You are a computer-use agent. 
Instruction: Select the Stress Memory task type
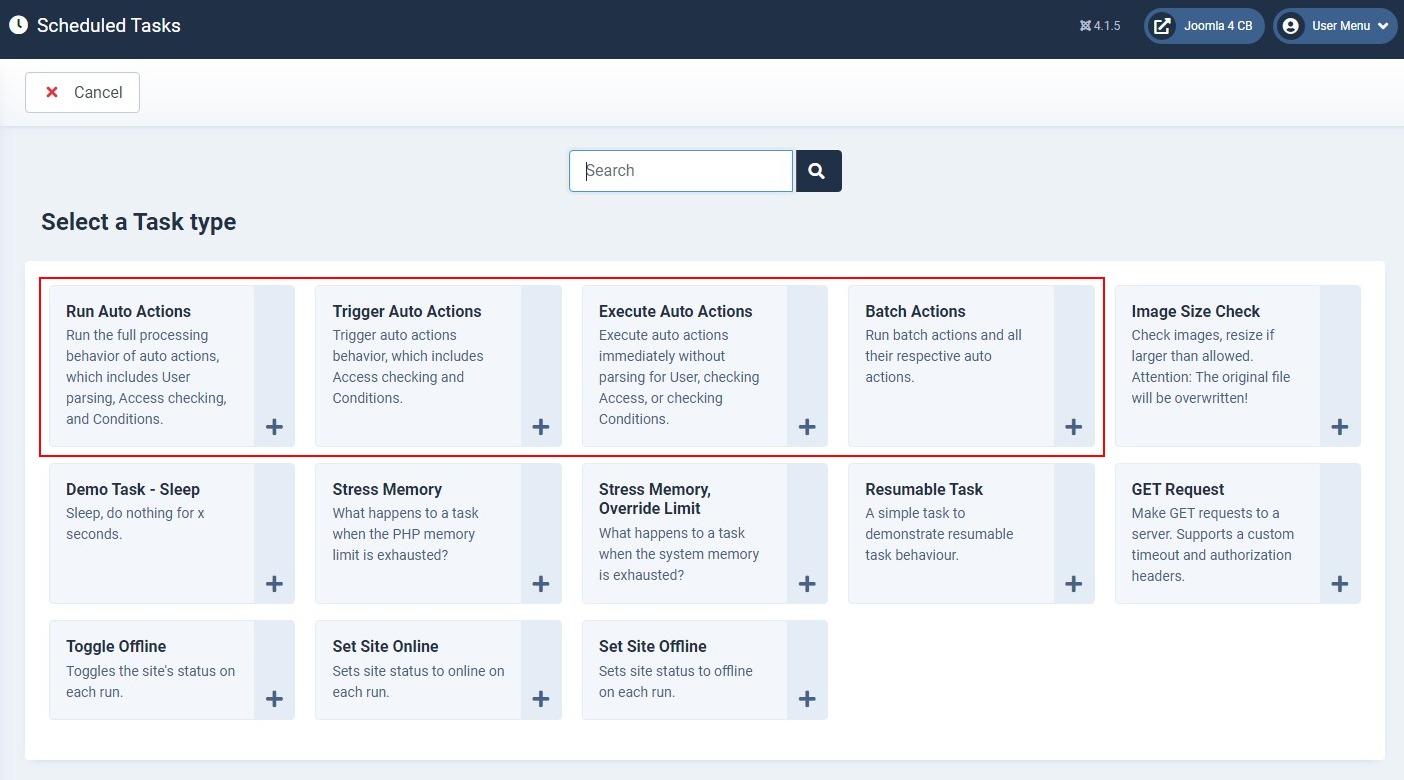click(x=438, y=533)
